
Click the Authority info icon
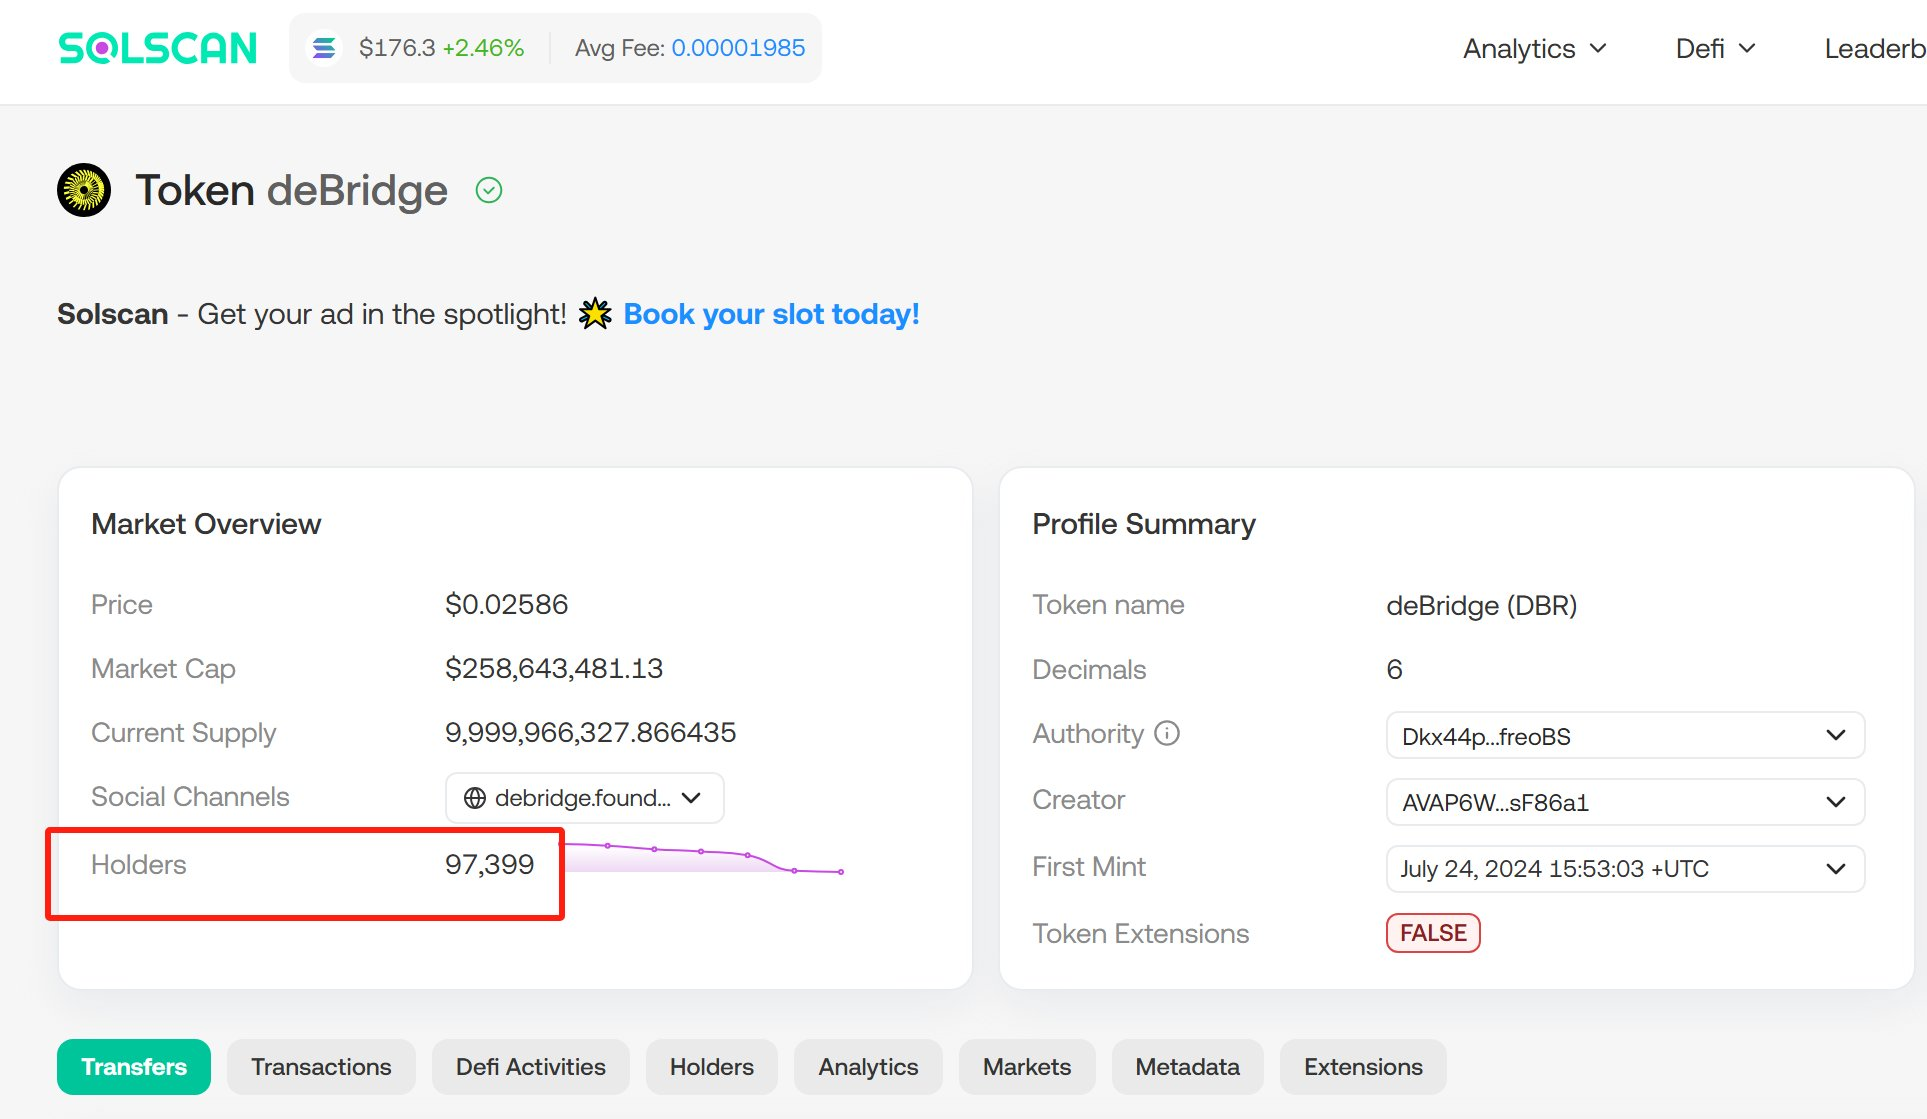click(1167, 734)
